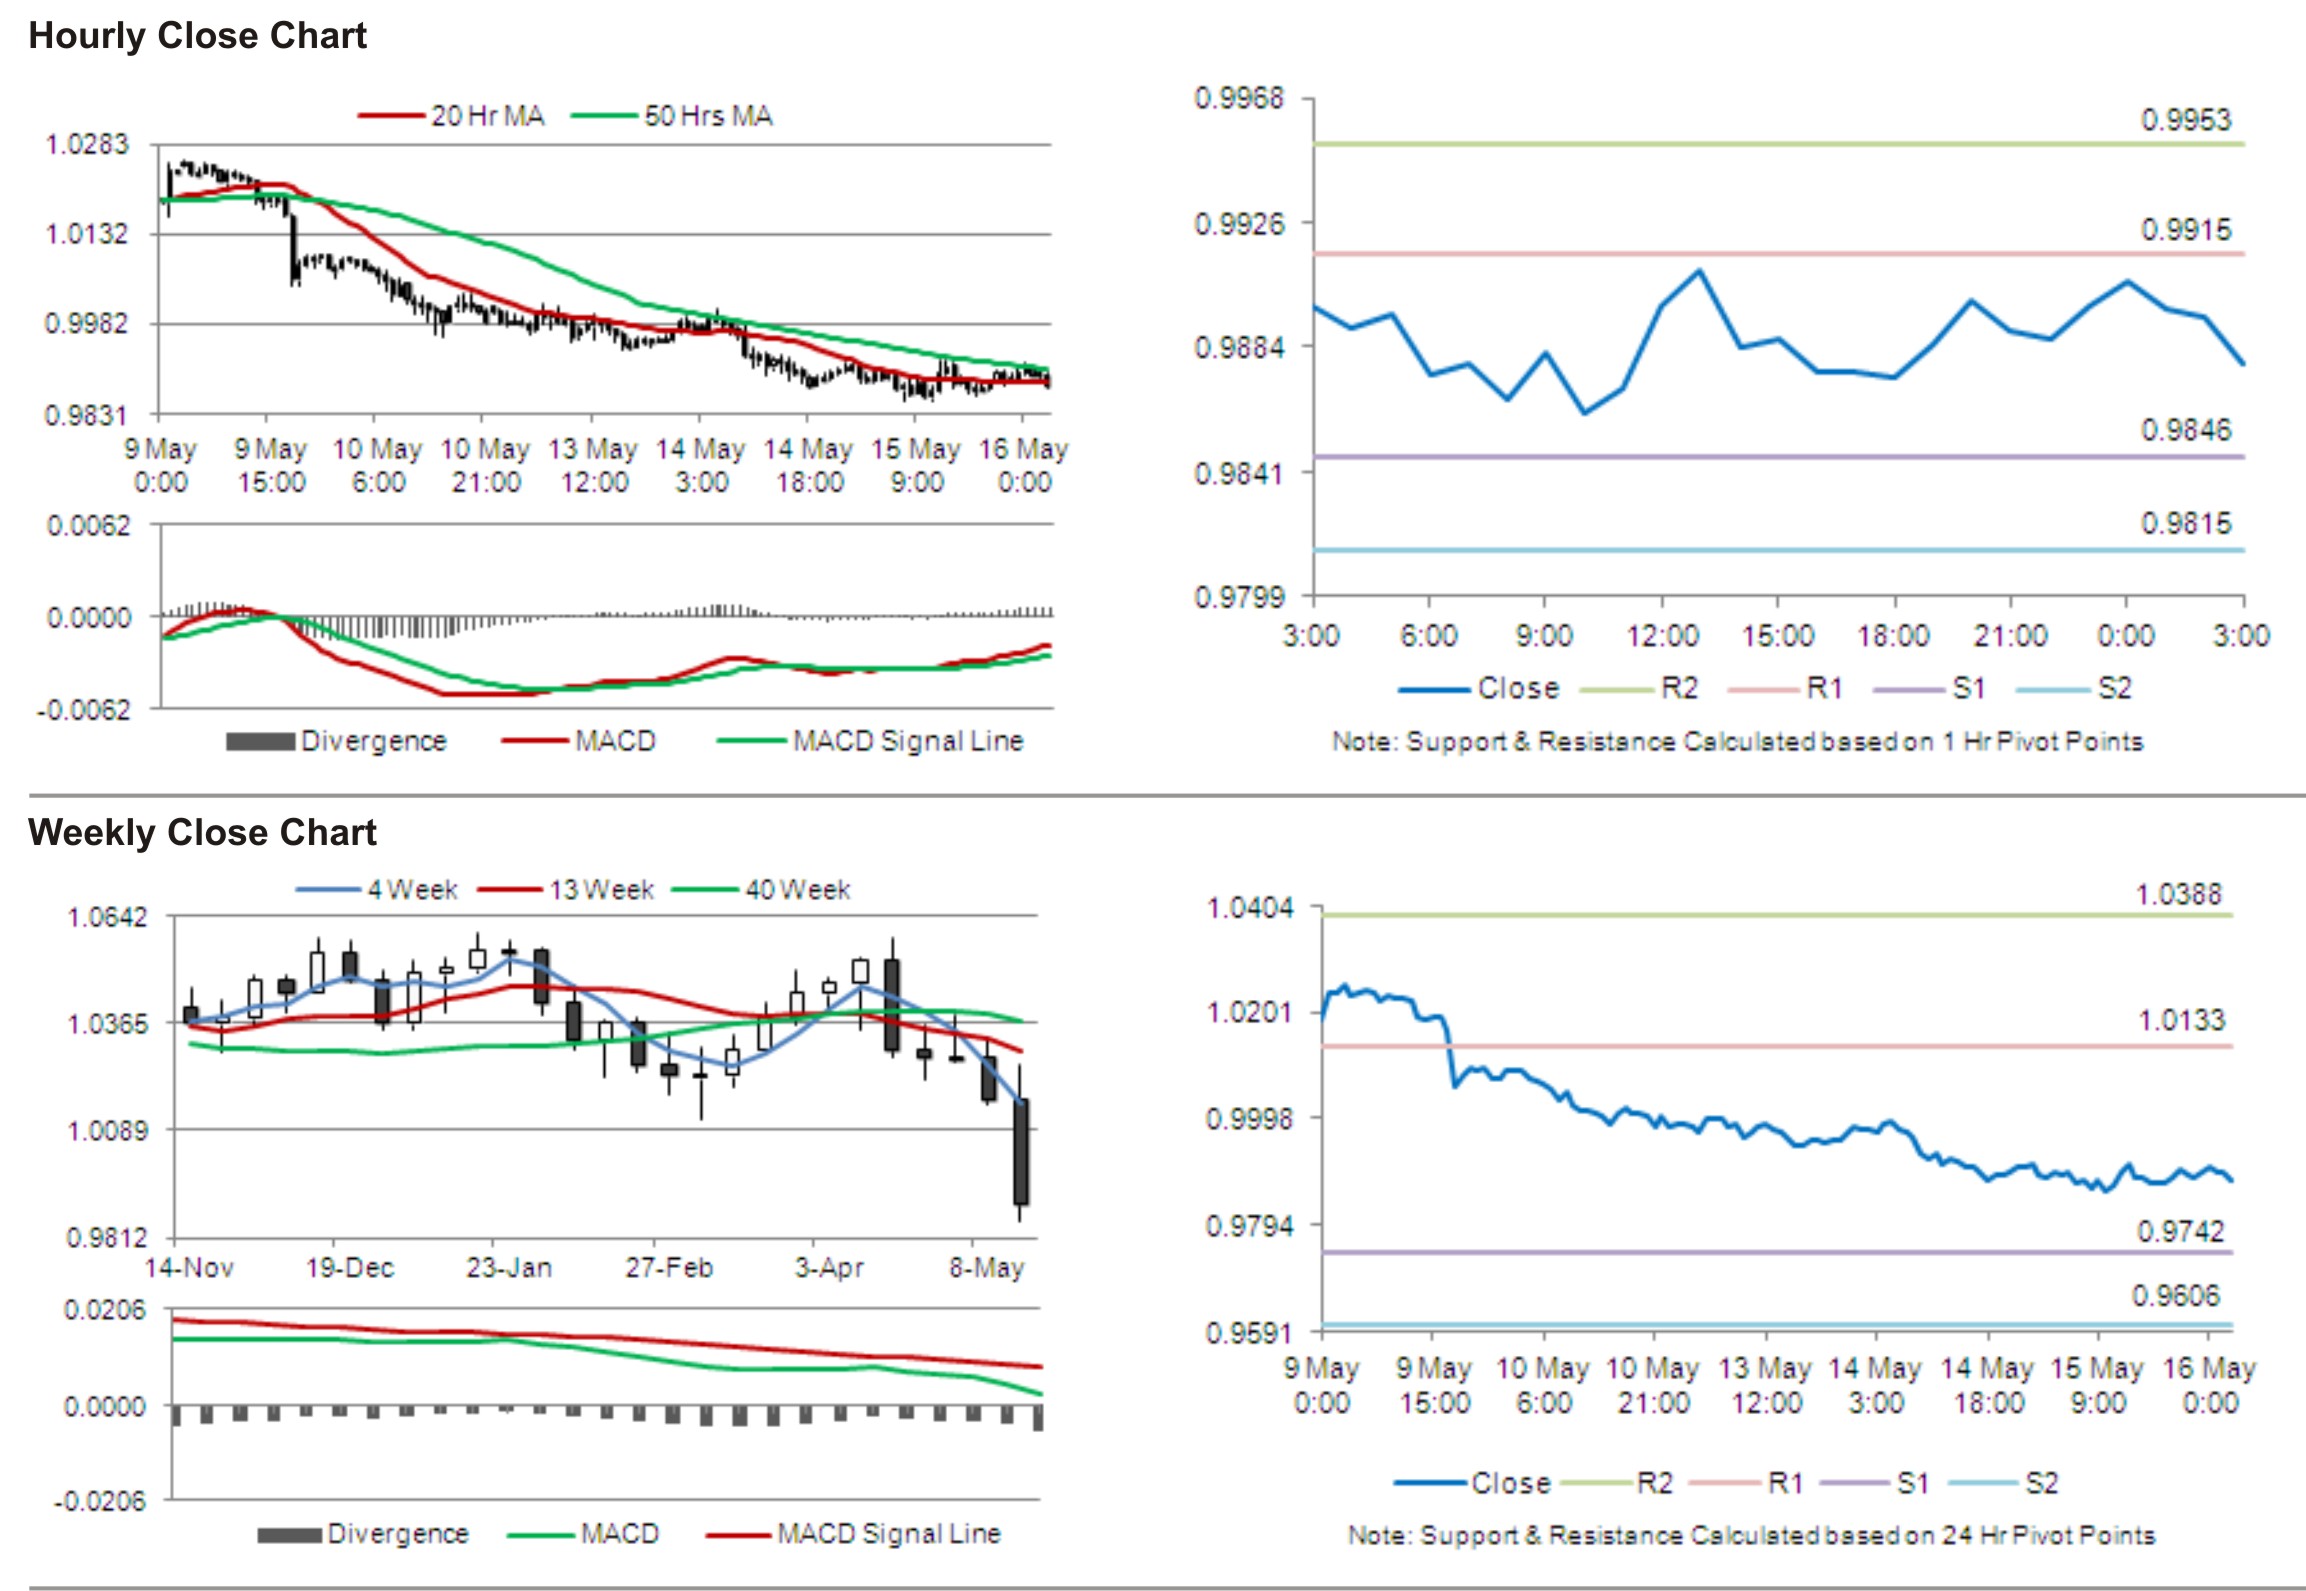
Task: Click the -0.0206 weekly MACD axis value
Action: 100,1501
